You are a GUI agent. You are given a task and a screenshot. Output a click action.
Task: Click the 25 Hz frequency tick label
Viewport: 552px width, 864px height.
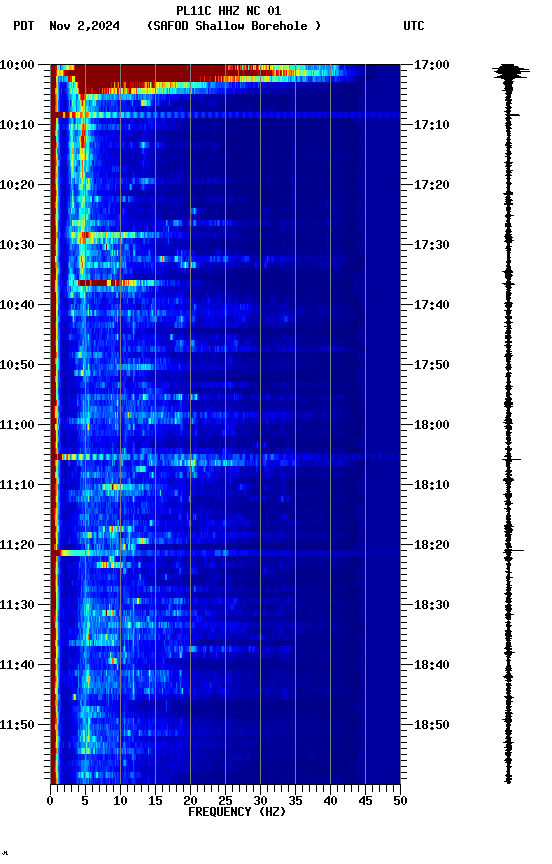(225, 801)
